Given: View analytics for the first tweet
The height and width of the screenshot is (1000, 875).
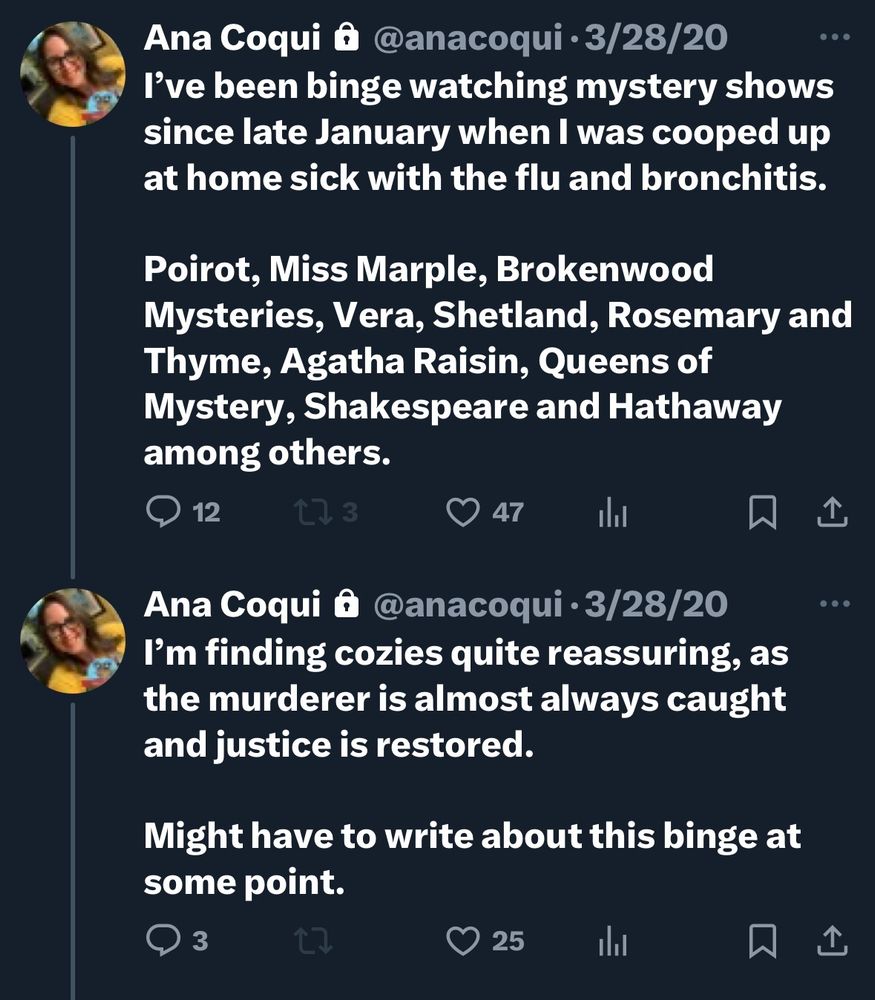Looking at the screenshot, I should click(x=612, y=514).
